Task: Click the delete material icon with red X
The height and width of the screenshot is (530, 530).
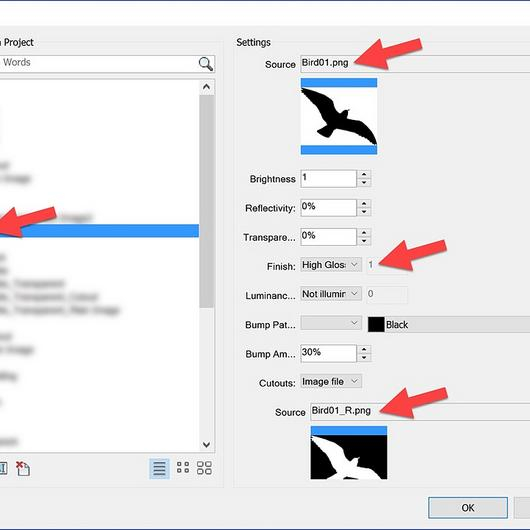Action: pos(23,468)
